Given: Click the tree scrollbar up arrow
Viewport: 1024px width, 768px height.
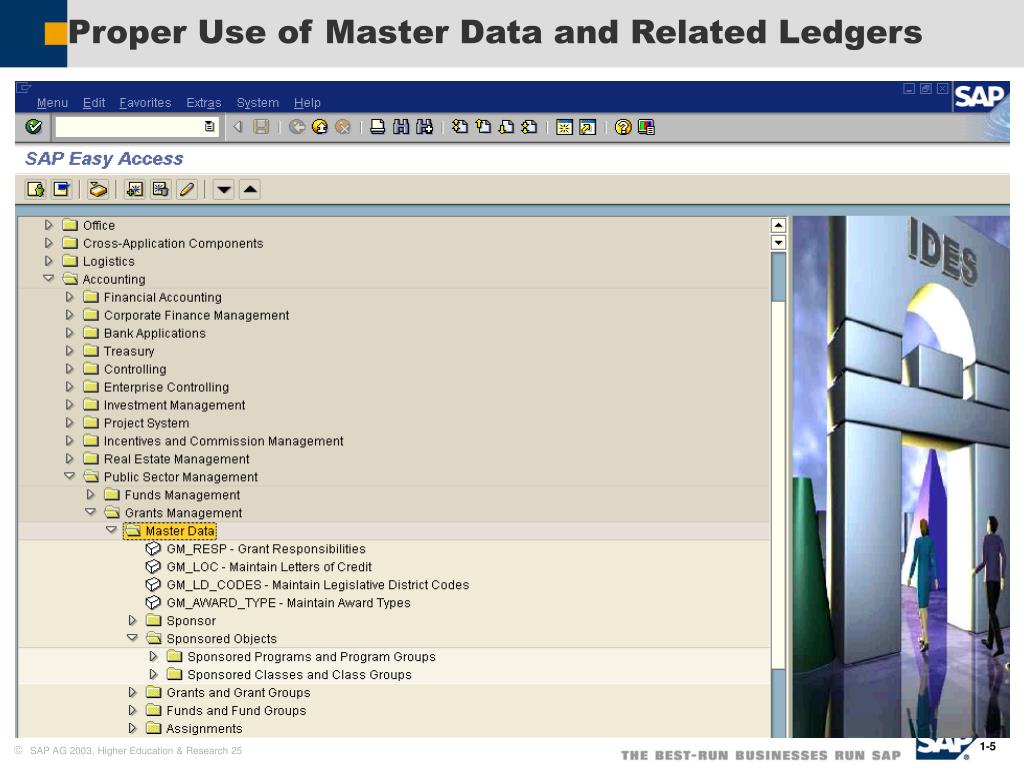Looking at the screenshot, I should click(x=778, y=225).
